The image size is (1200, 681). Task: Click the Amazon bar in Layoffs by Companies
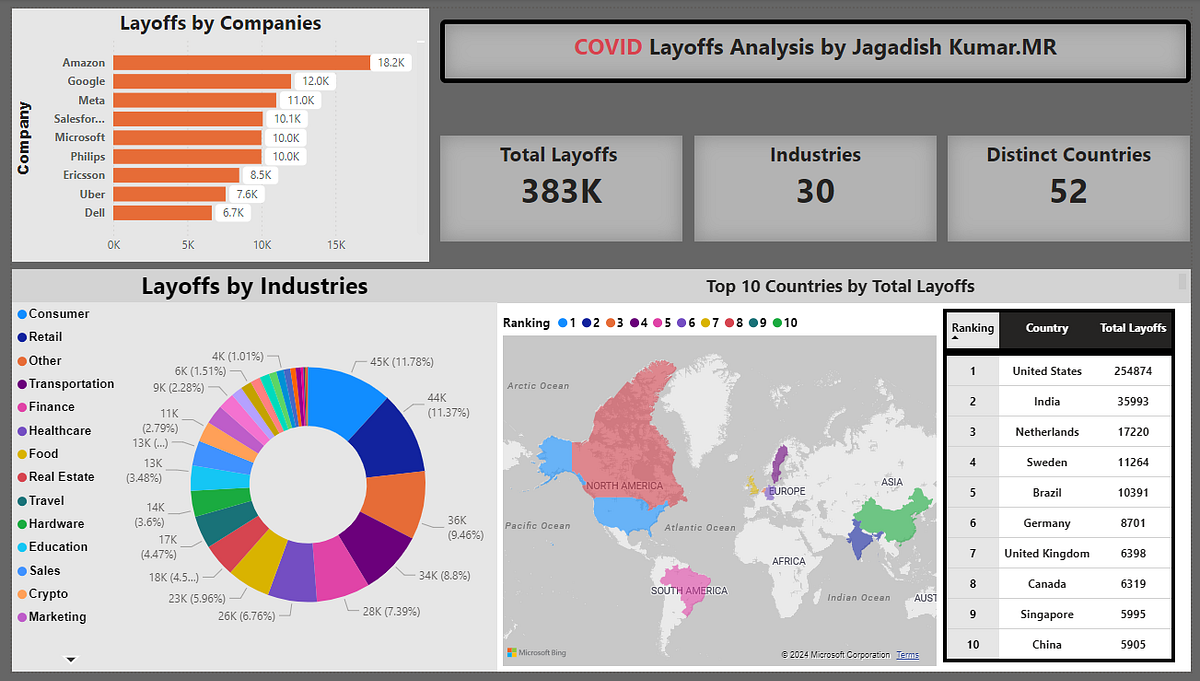pyautogui.click(x=240, y=62)
